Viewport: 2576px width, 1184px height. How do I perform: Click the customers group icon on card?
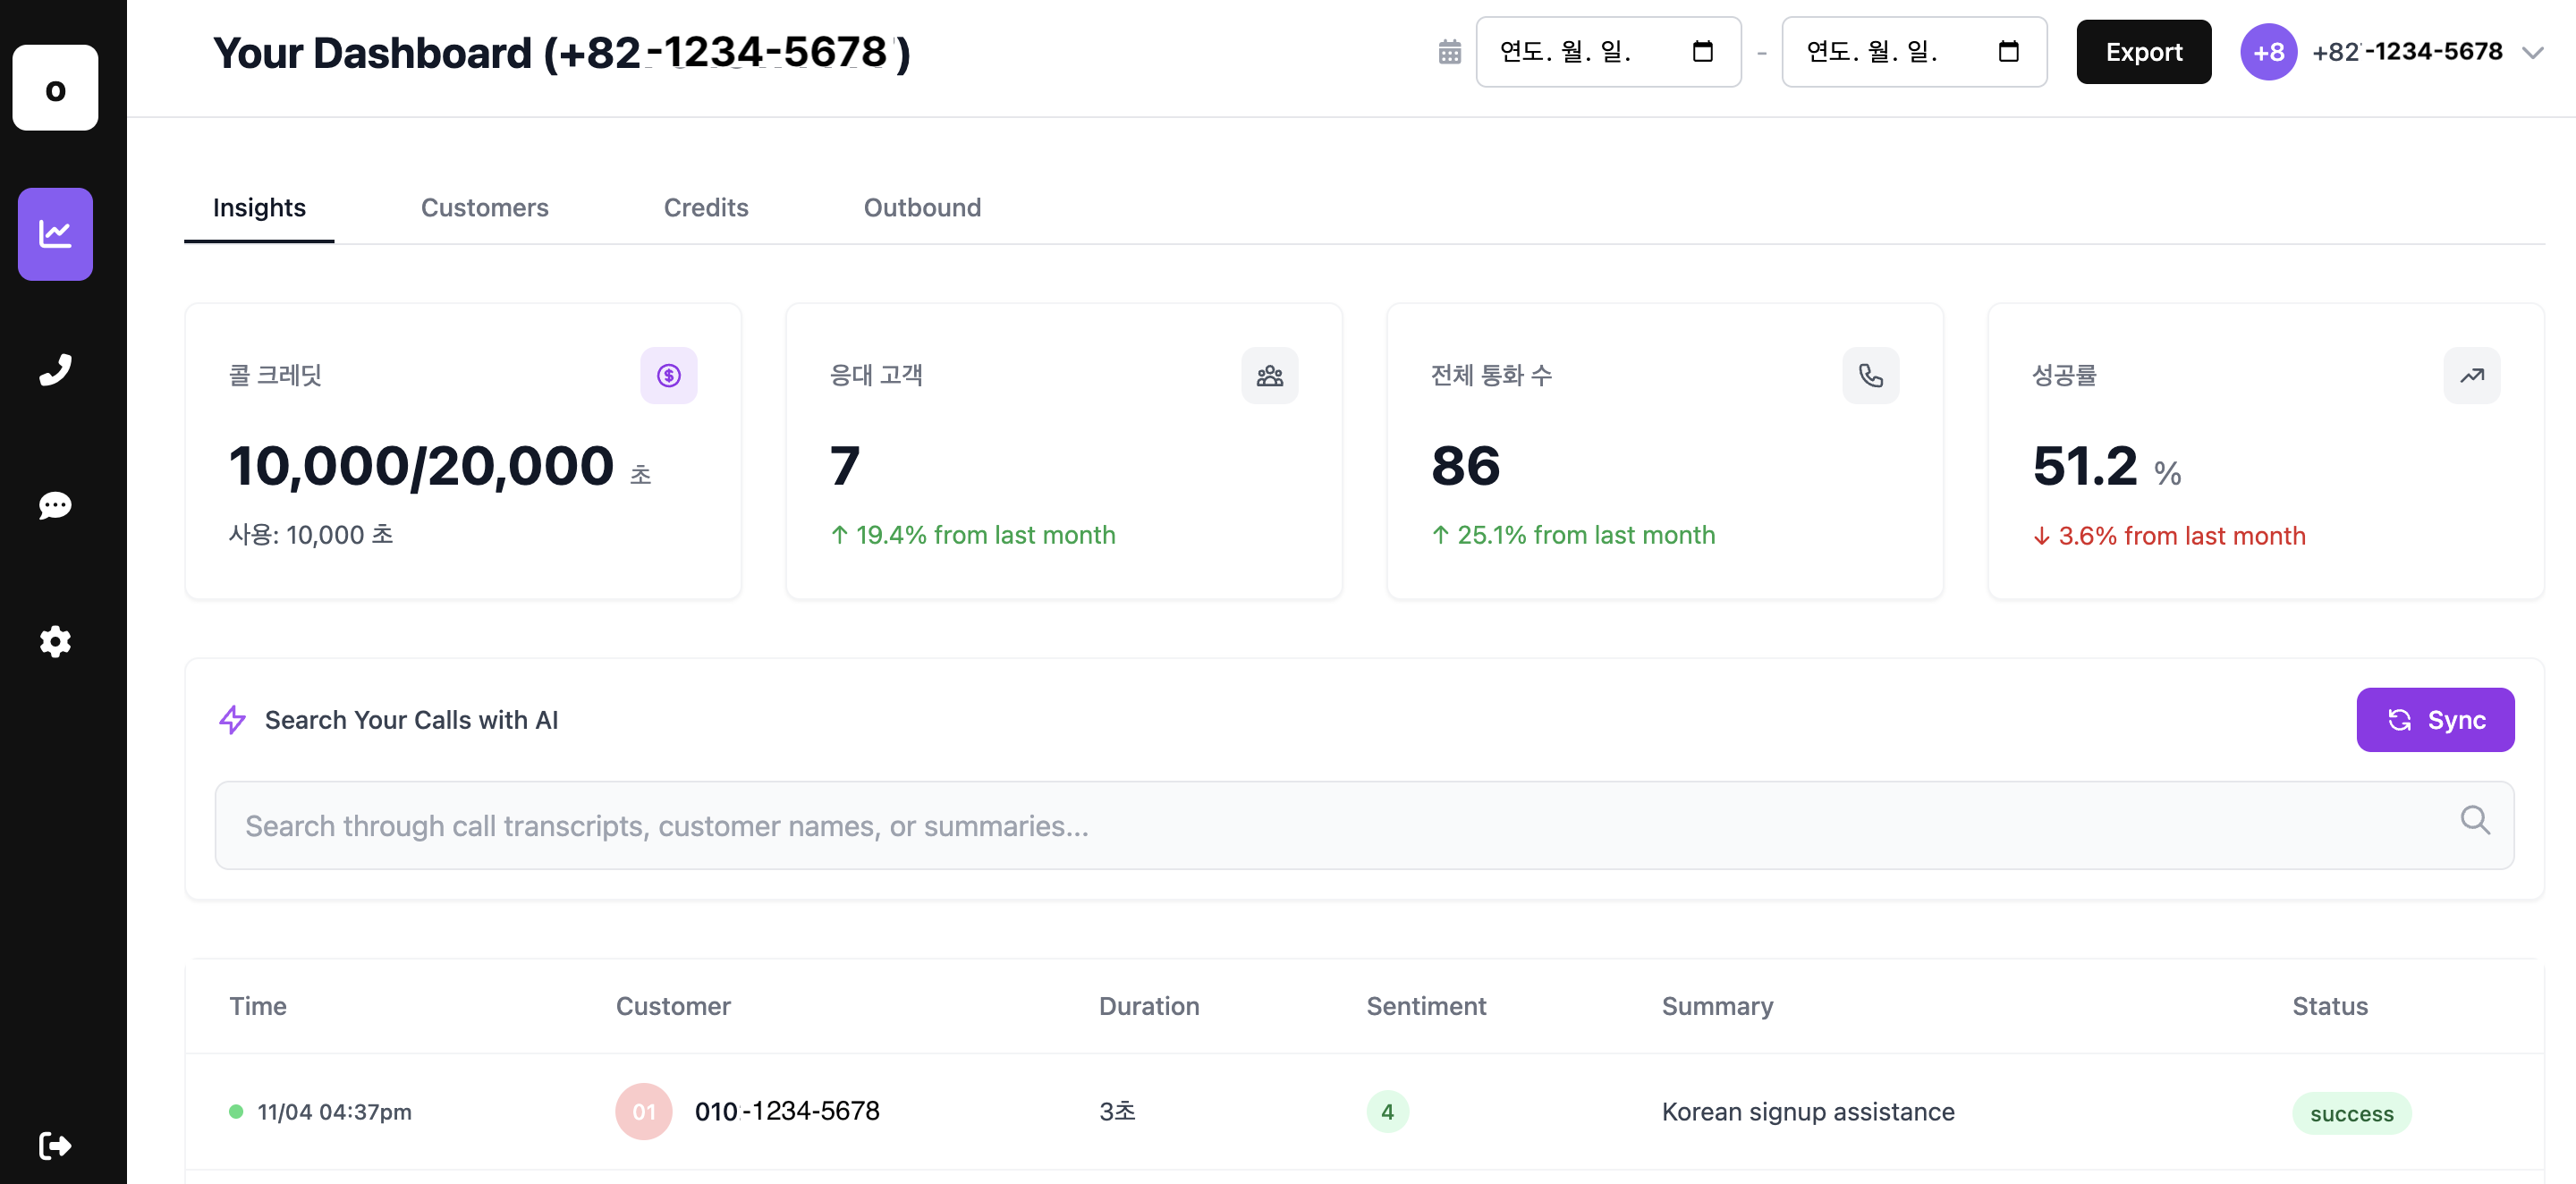click(1269, 376)
